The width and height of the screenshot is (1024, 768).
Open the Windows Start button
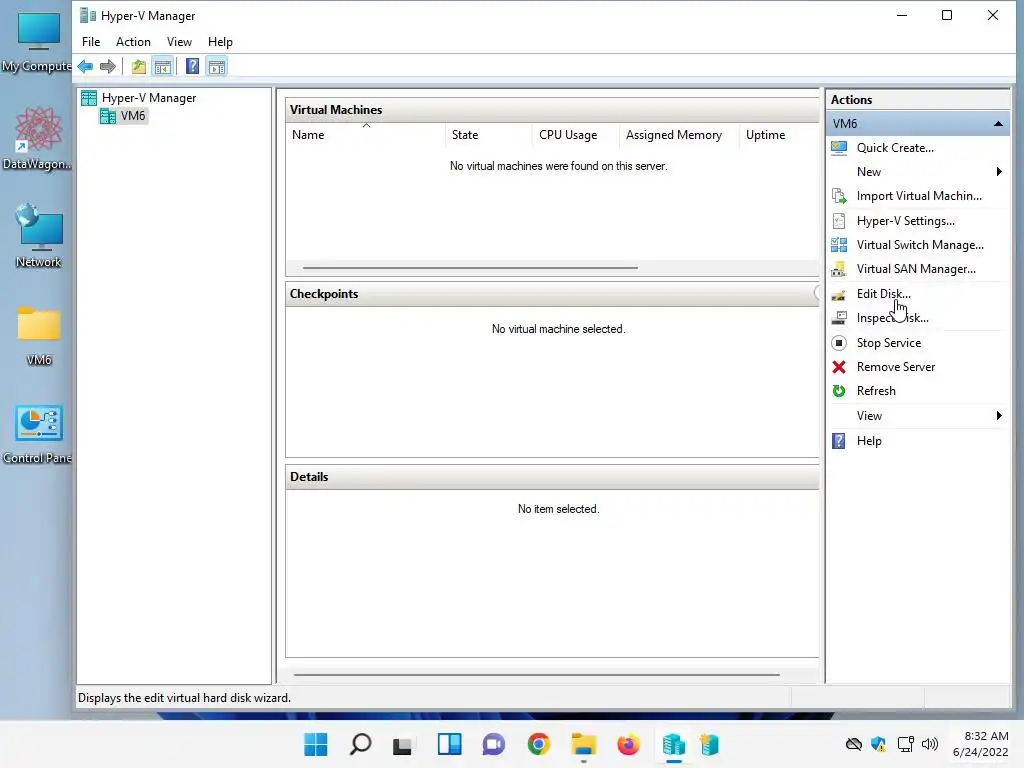316,744
